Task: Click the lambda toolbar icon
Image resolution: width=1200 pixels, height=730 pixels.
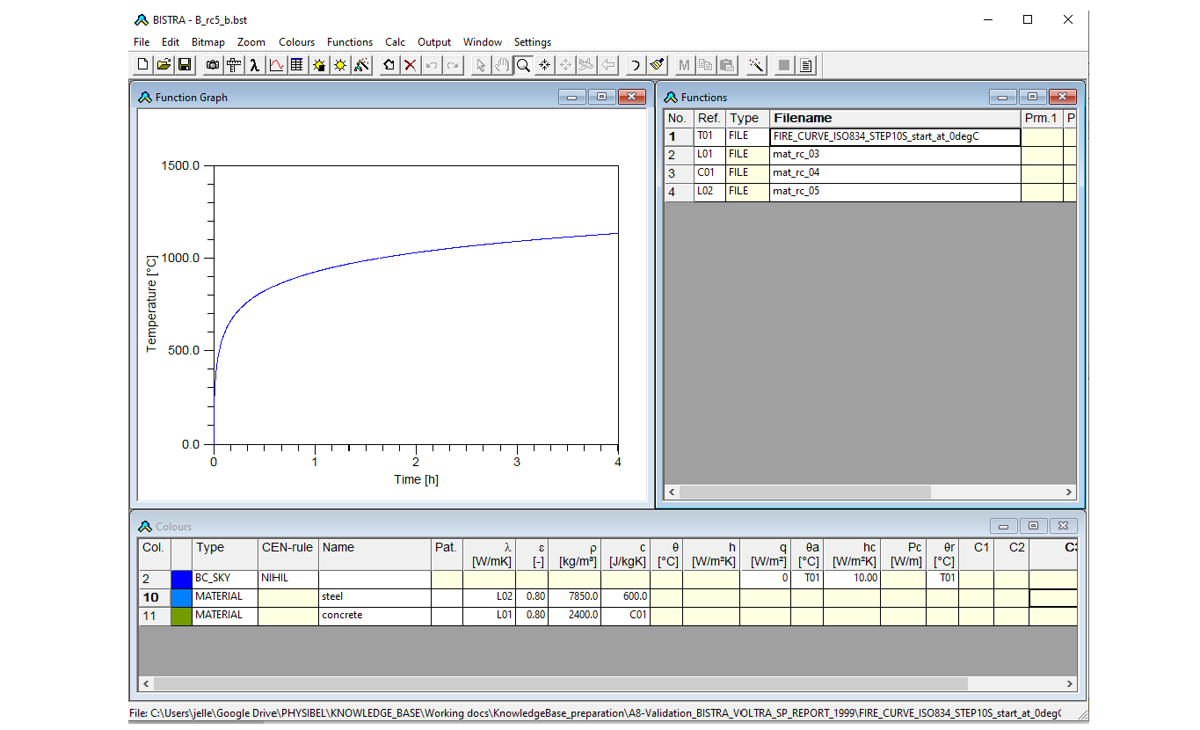Action: click(254, 65)
